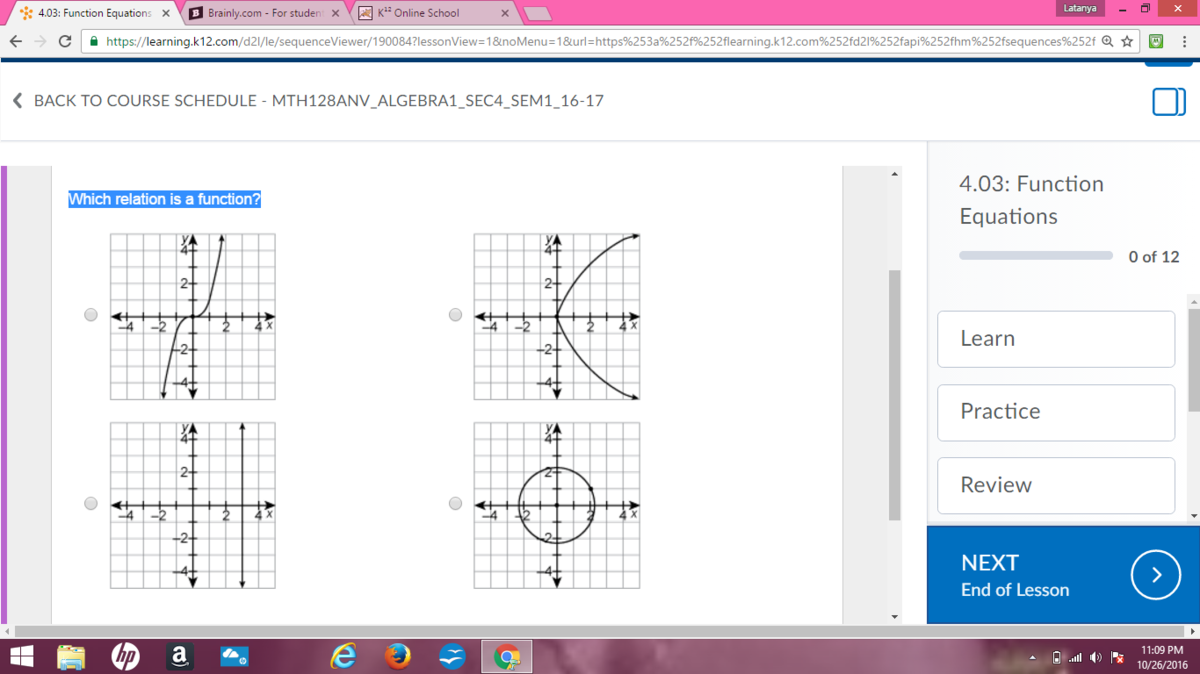Open the blue bird app on taskbar
The width and height of the screenshot is (1200, 674).
(x=452, y=657)
